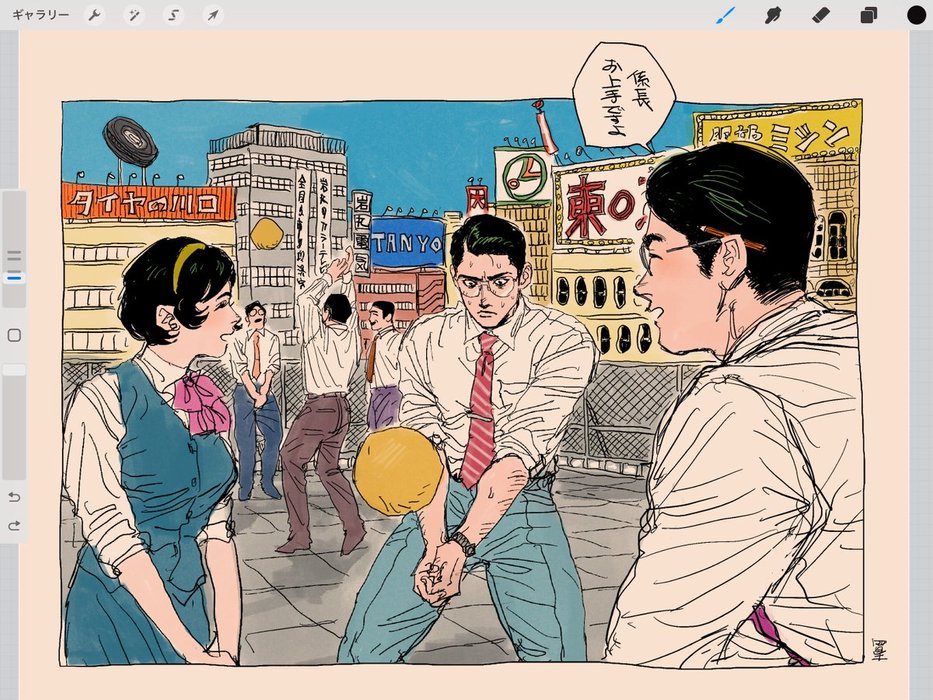Tap the square modify button in sidebar
Viewport: 933px width, 700px height.
click(14, 335)
